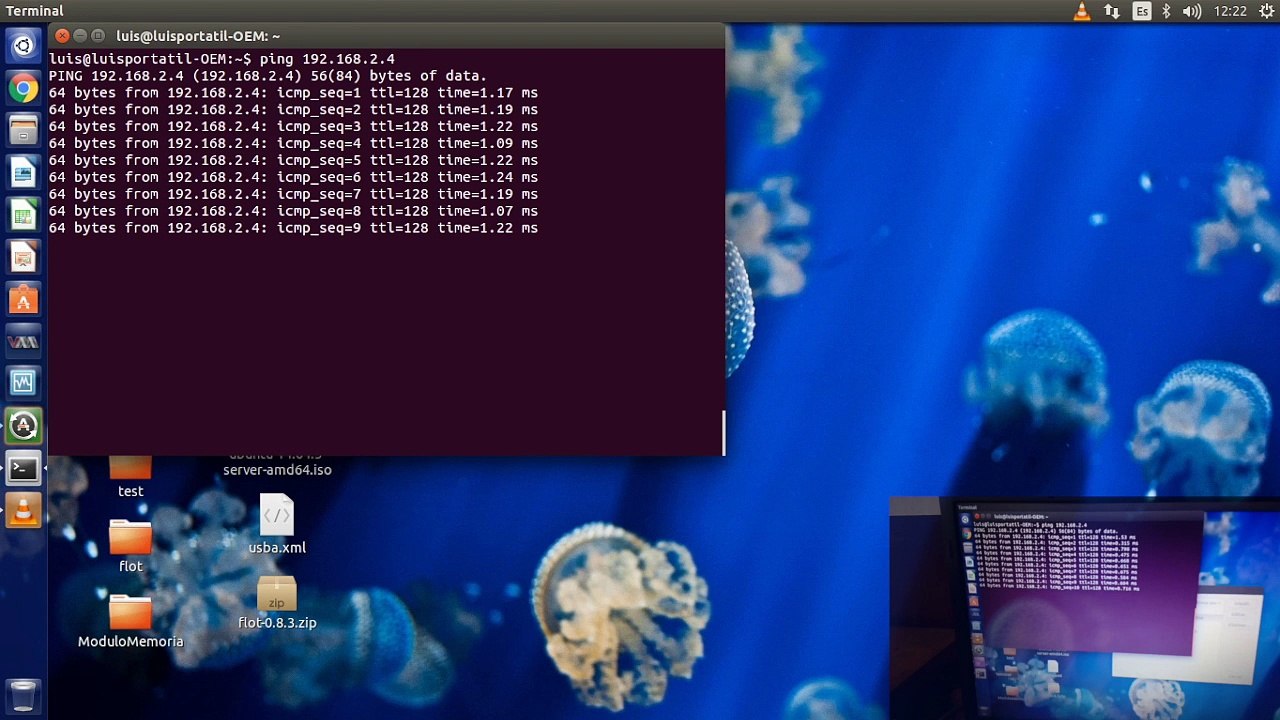
Task: Click the icmp_seq=9 ping output line
Action: (293, 228)
